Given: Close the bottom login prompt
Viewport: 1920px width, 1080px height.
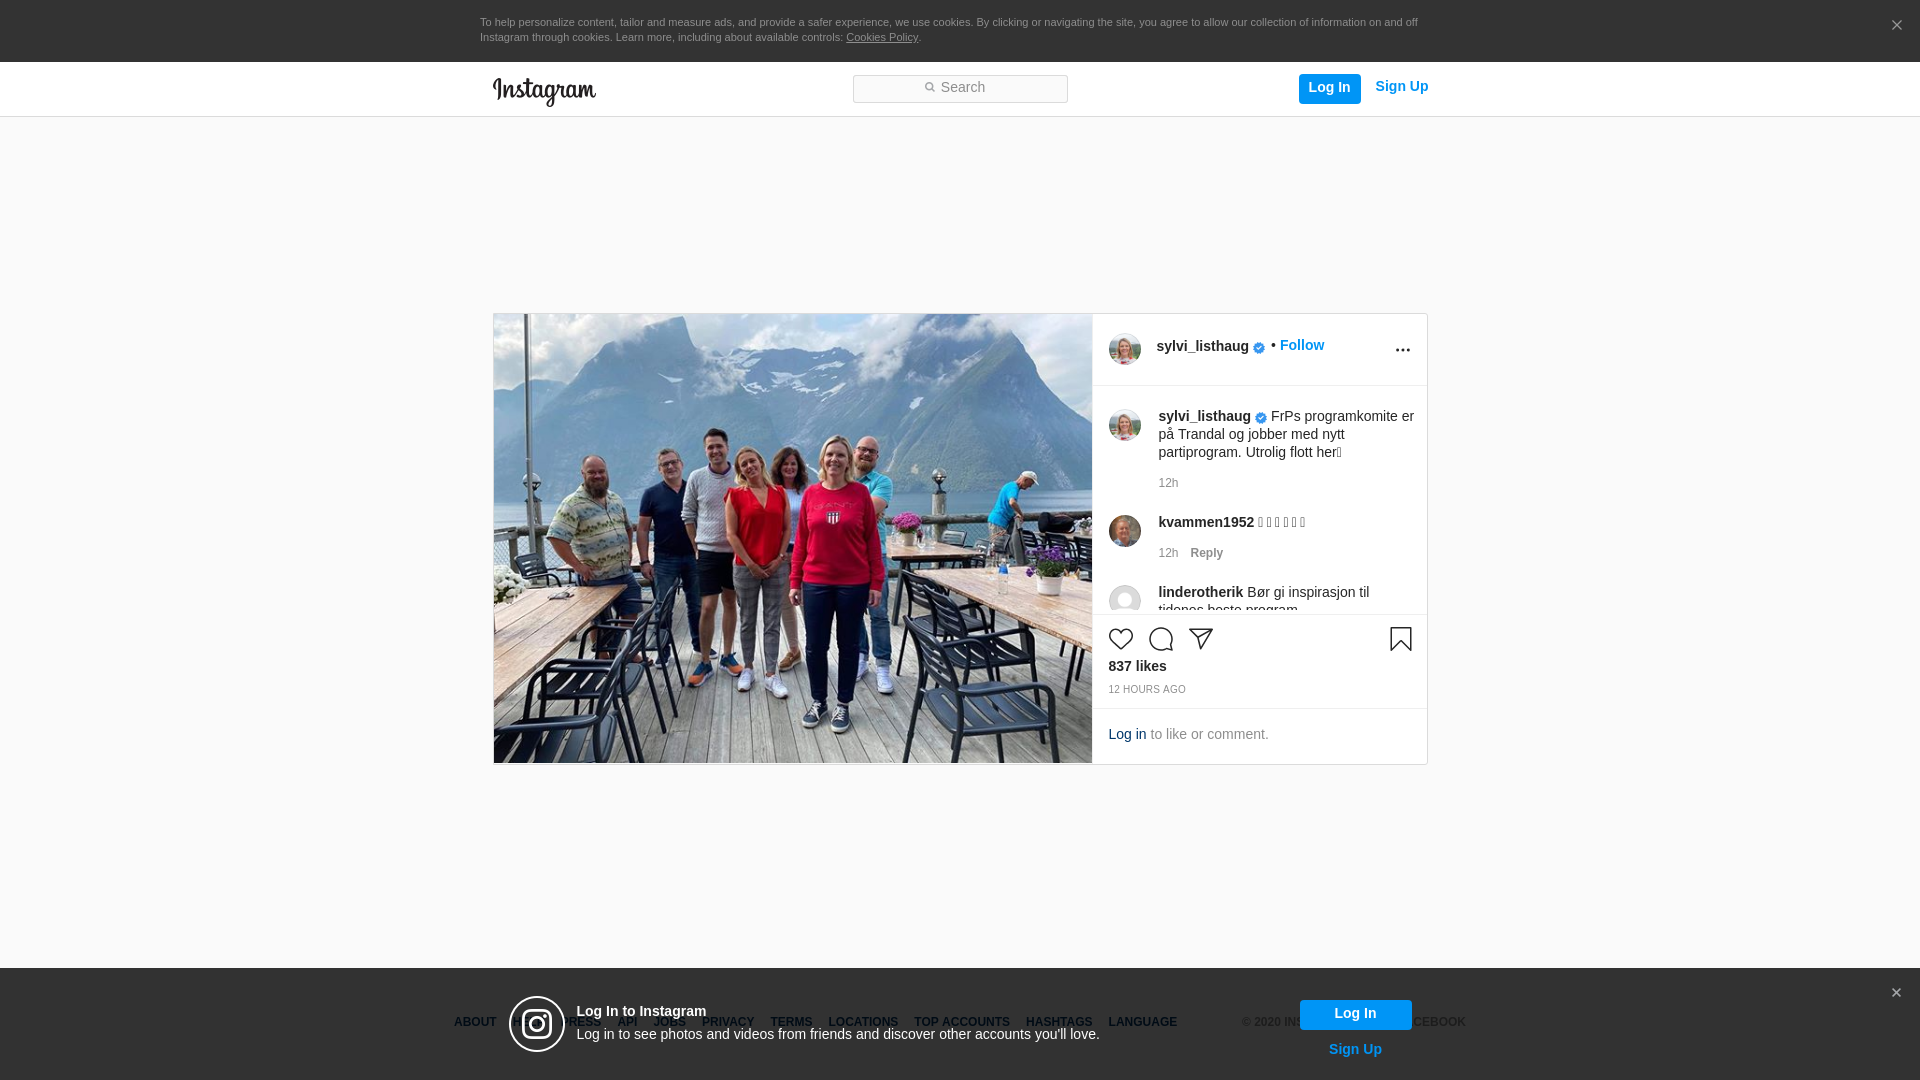Looking at the screenshot, I should (1896, 993).
